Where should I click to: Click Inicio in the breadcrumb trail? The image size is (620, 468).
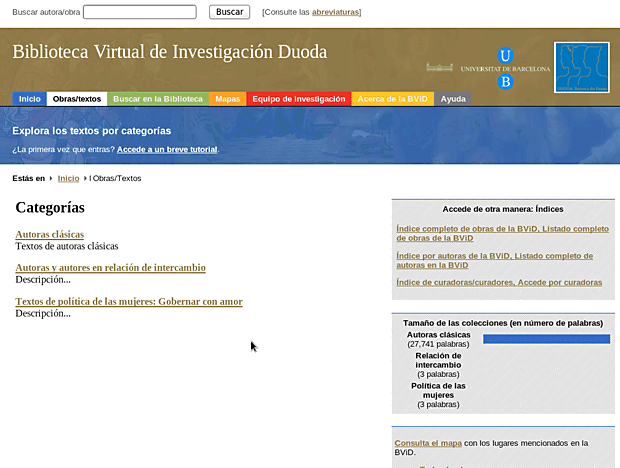[68, 178]
